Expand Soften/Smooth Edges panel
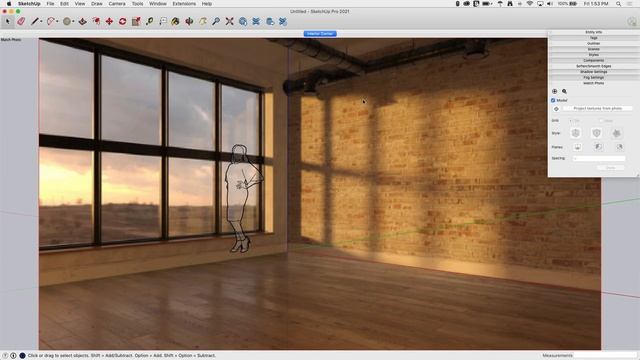 point(593,66)
